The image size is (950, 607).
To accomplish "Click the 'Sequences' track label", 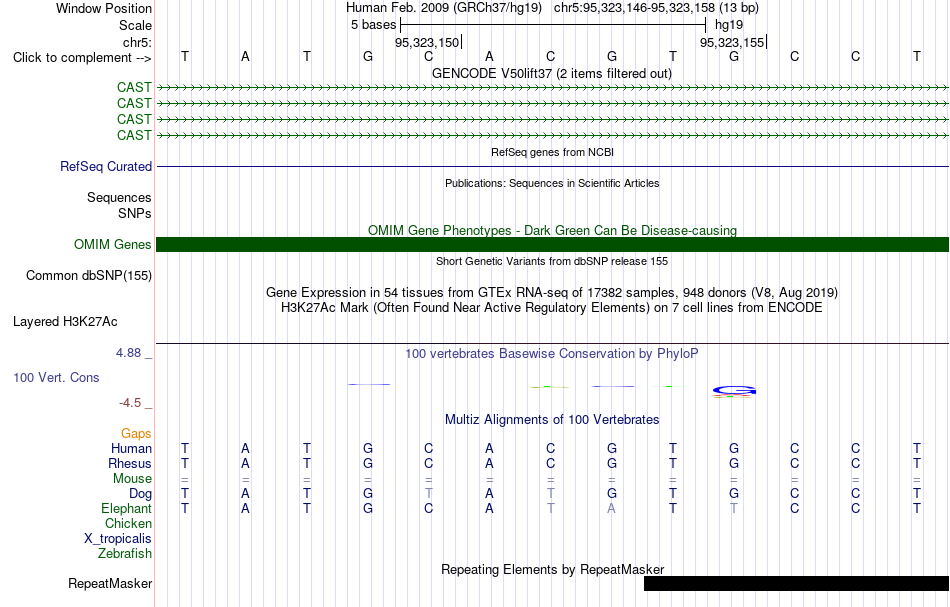I will 119,197.
